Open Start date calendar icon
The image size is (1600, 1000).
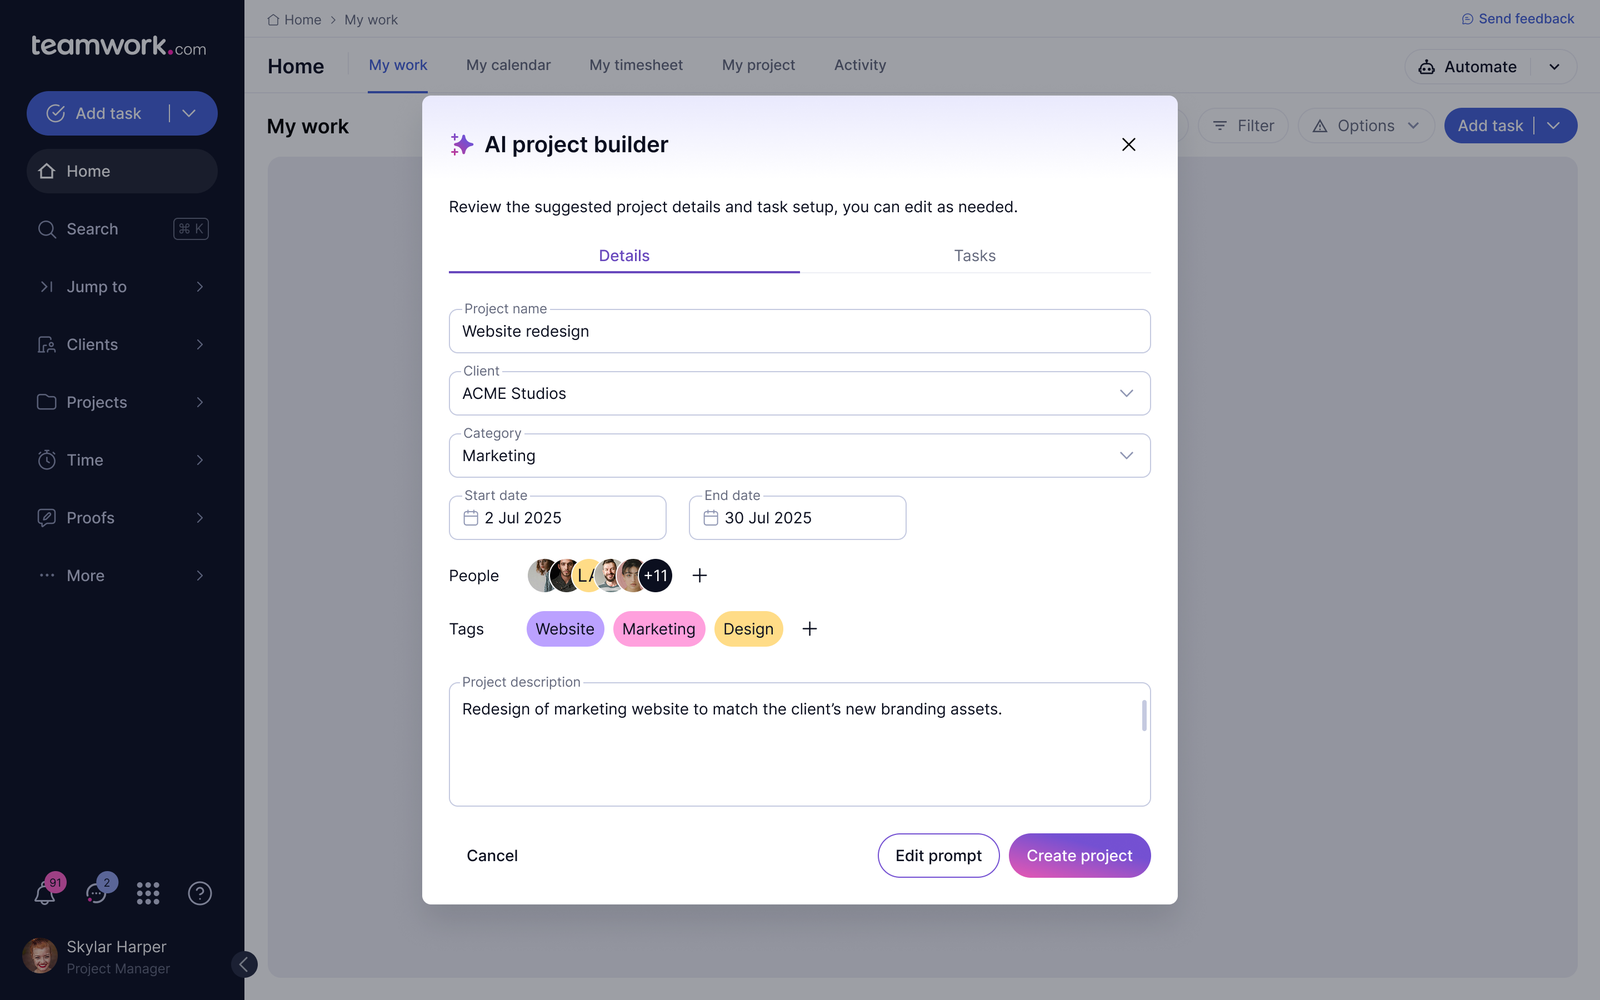(x=471, y=518)
